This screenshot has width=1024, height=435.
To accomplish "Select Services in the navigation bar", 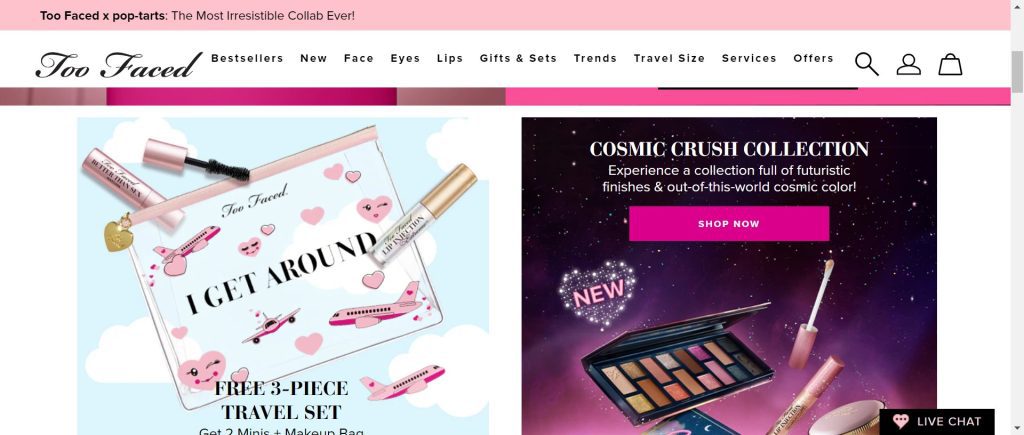I will (x=749, y=58).
